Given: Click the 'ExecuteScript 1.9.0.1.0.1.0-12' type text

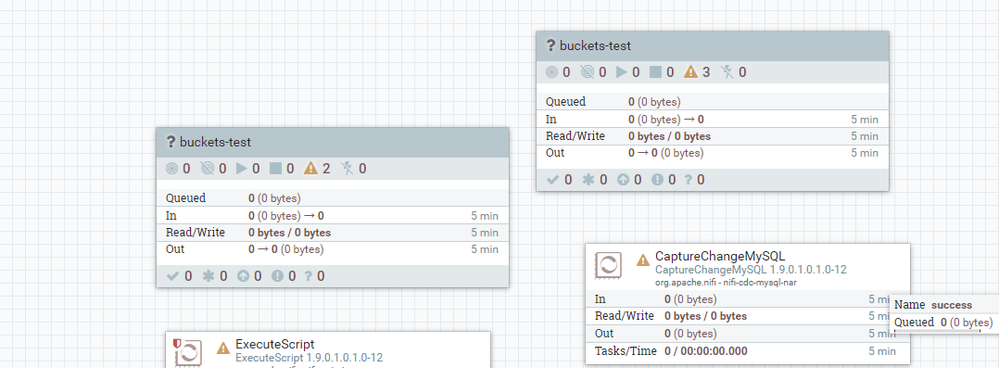Looking at the screenshot, I should 309,358.
